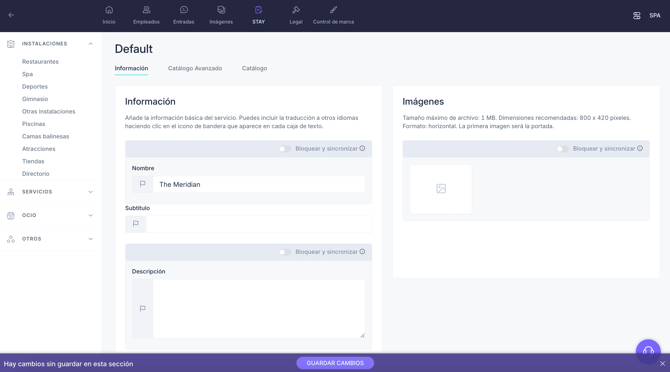Click the image upload placeholder thumbnail
This screenshot has width=670, height=372.
pyautogui.click(x=441, y=189)
